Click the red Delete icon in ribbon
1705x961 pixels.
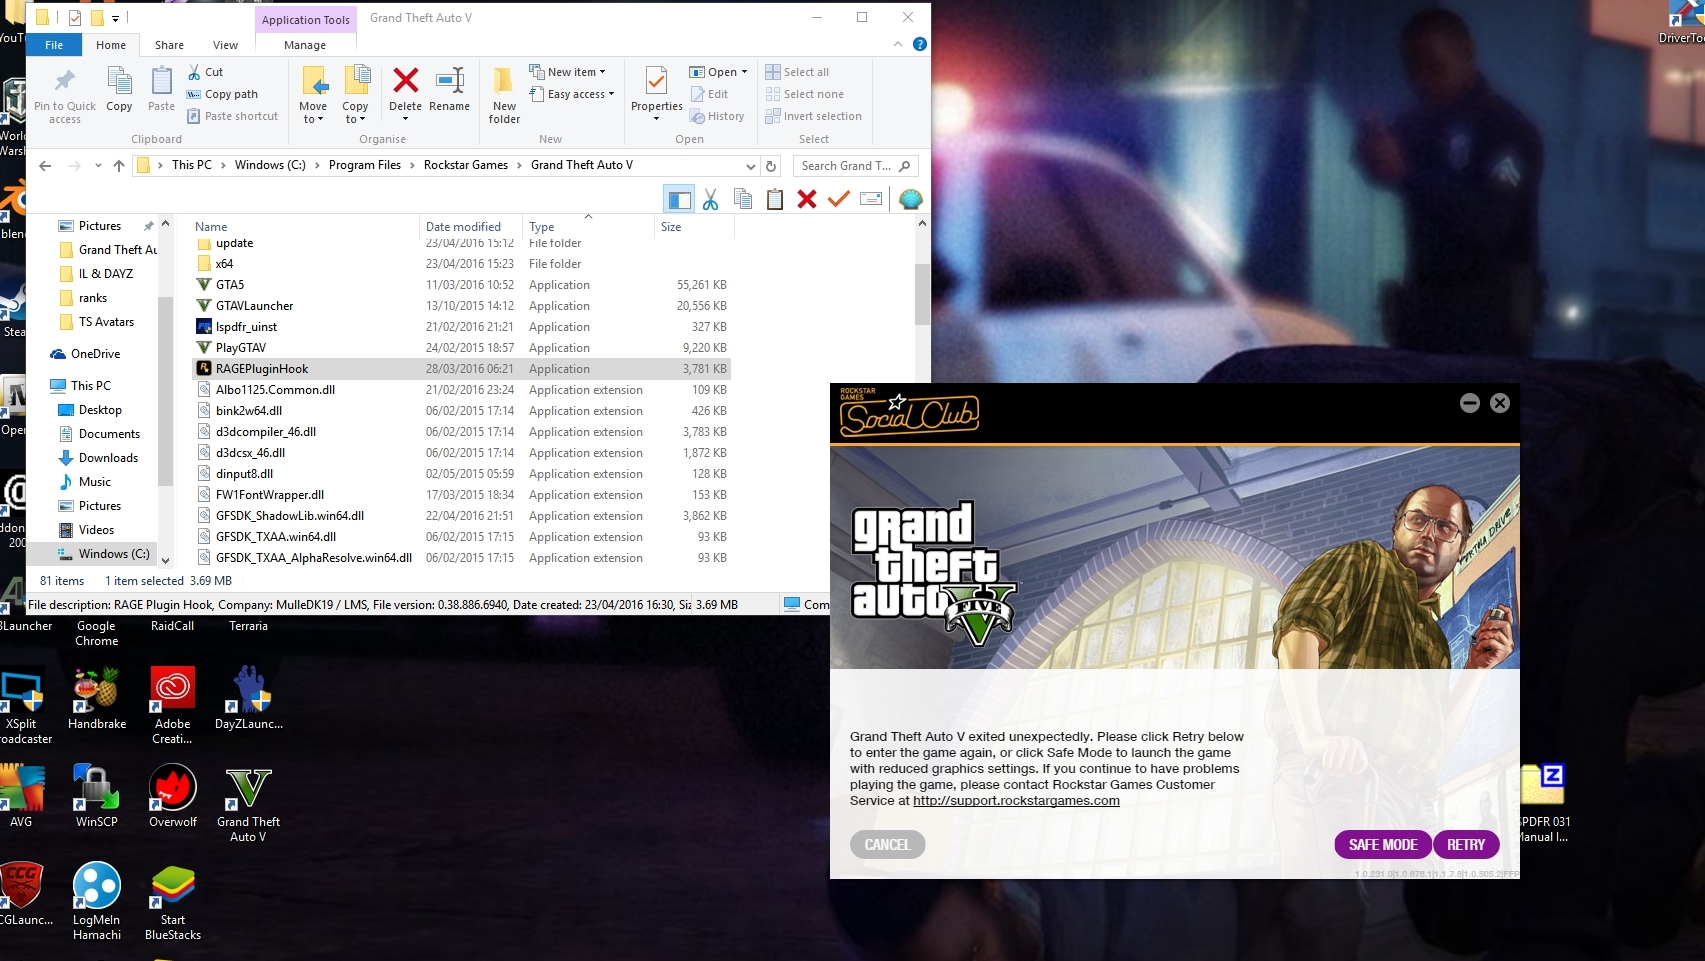click(x=405, y=80)
